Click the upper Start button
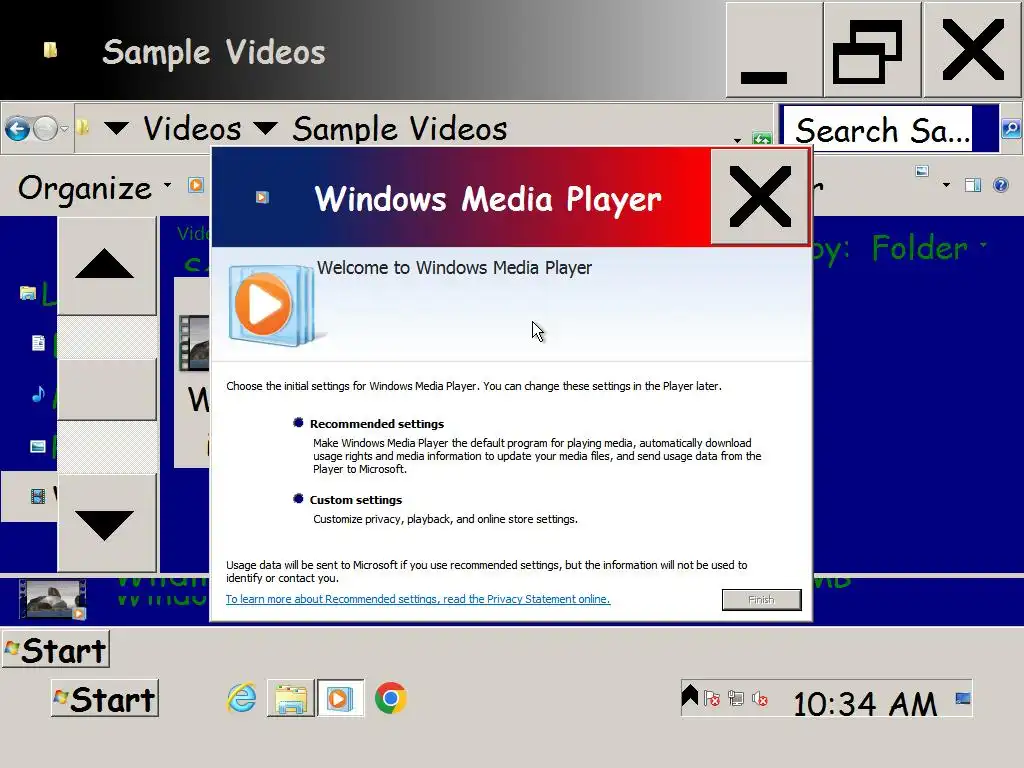This screenshot has height=768, width=1024. pos(56,650)
